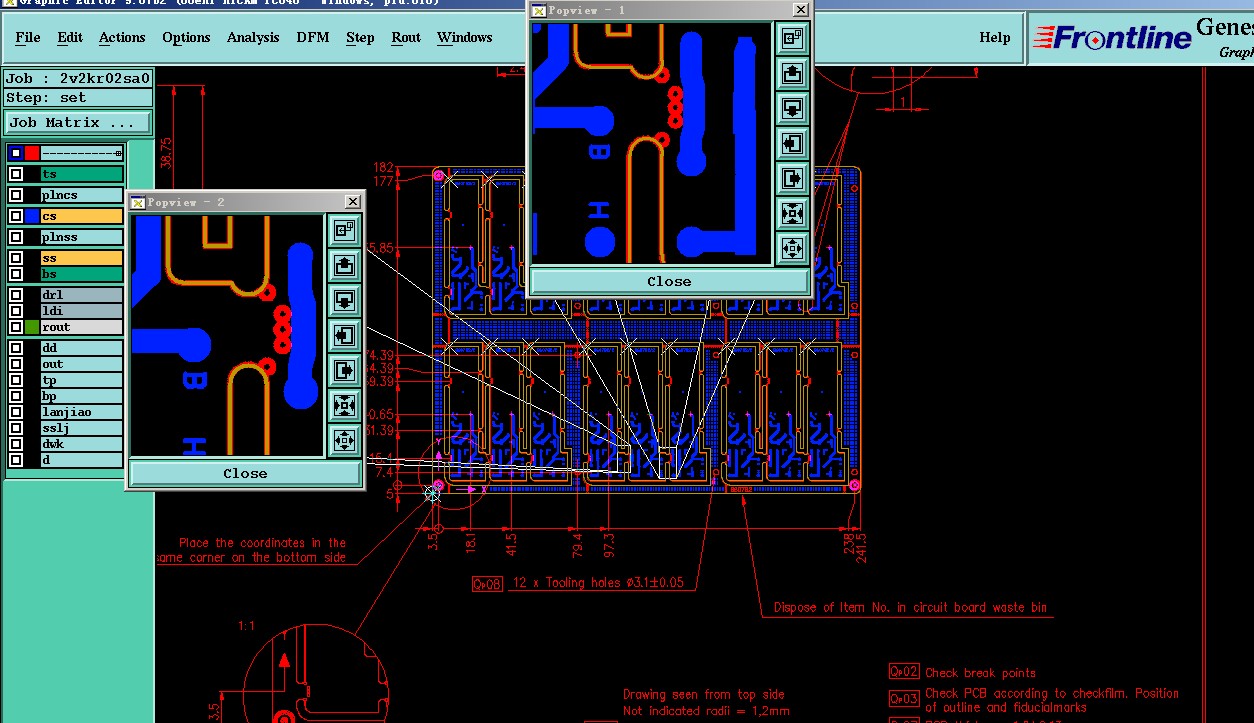Zoom in using Popview - 1 inward-arrows icon
This screenshot has height=723, width=1254.
pyautogui.click(x=792, y=213)
